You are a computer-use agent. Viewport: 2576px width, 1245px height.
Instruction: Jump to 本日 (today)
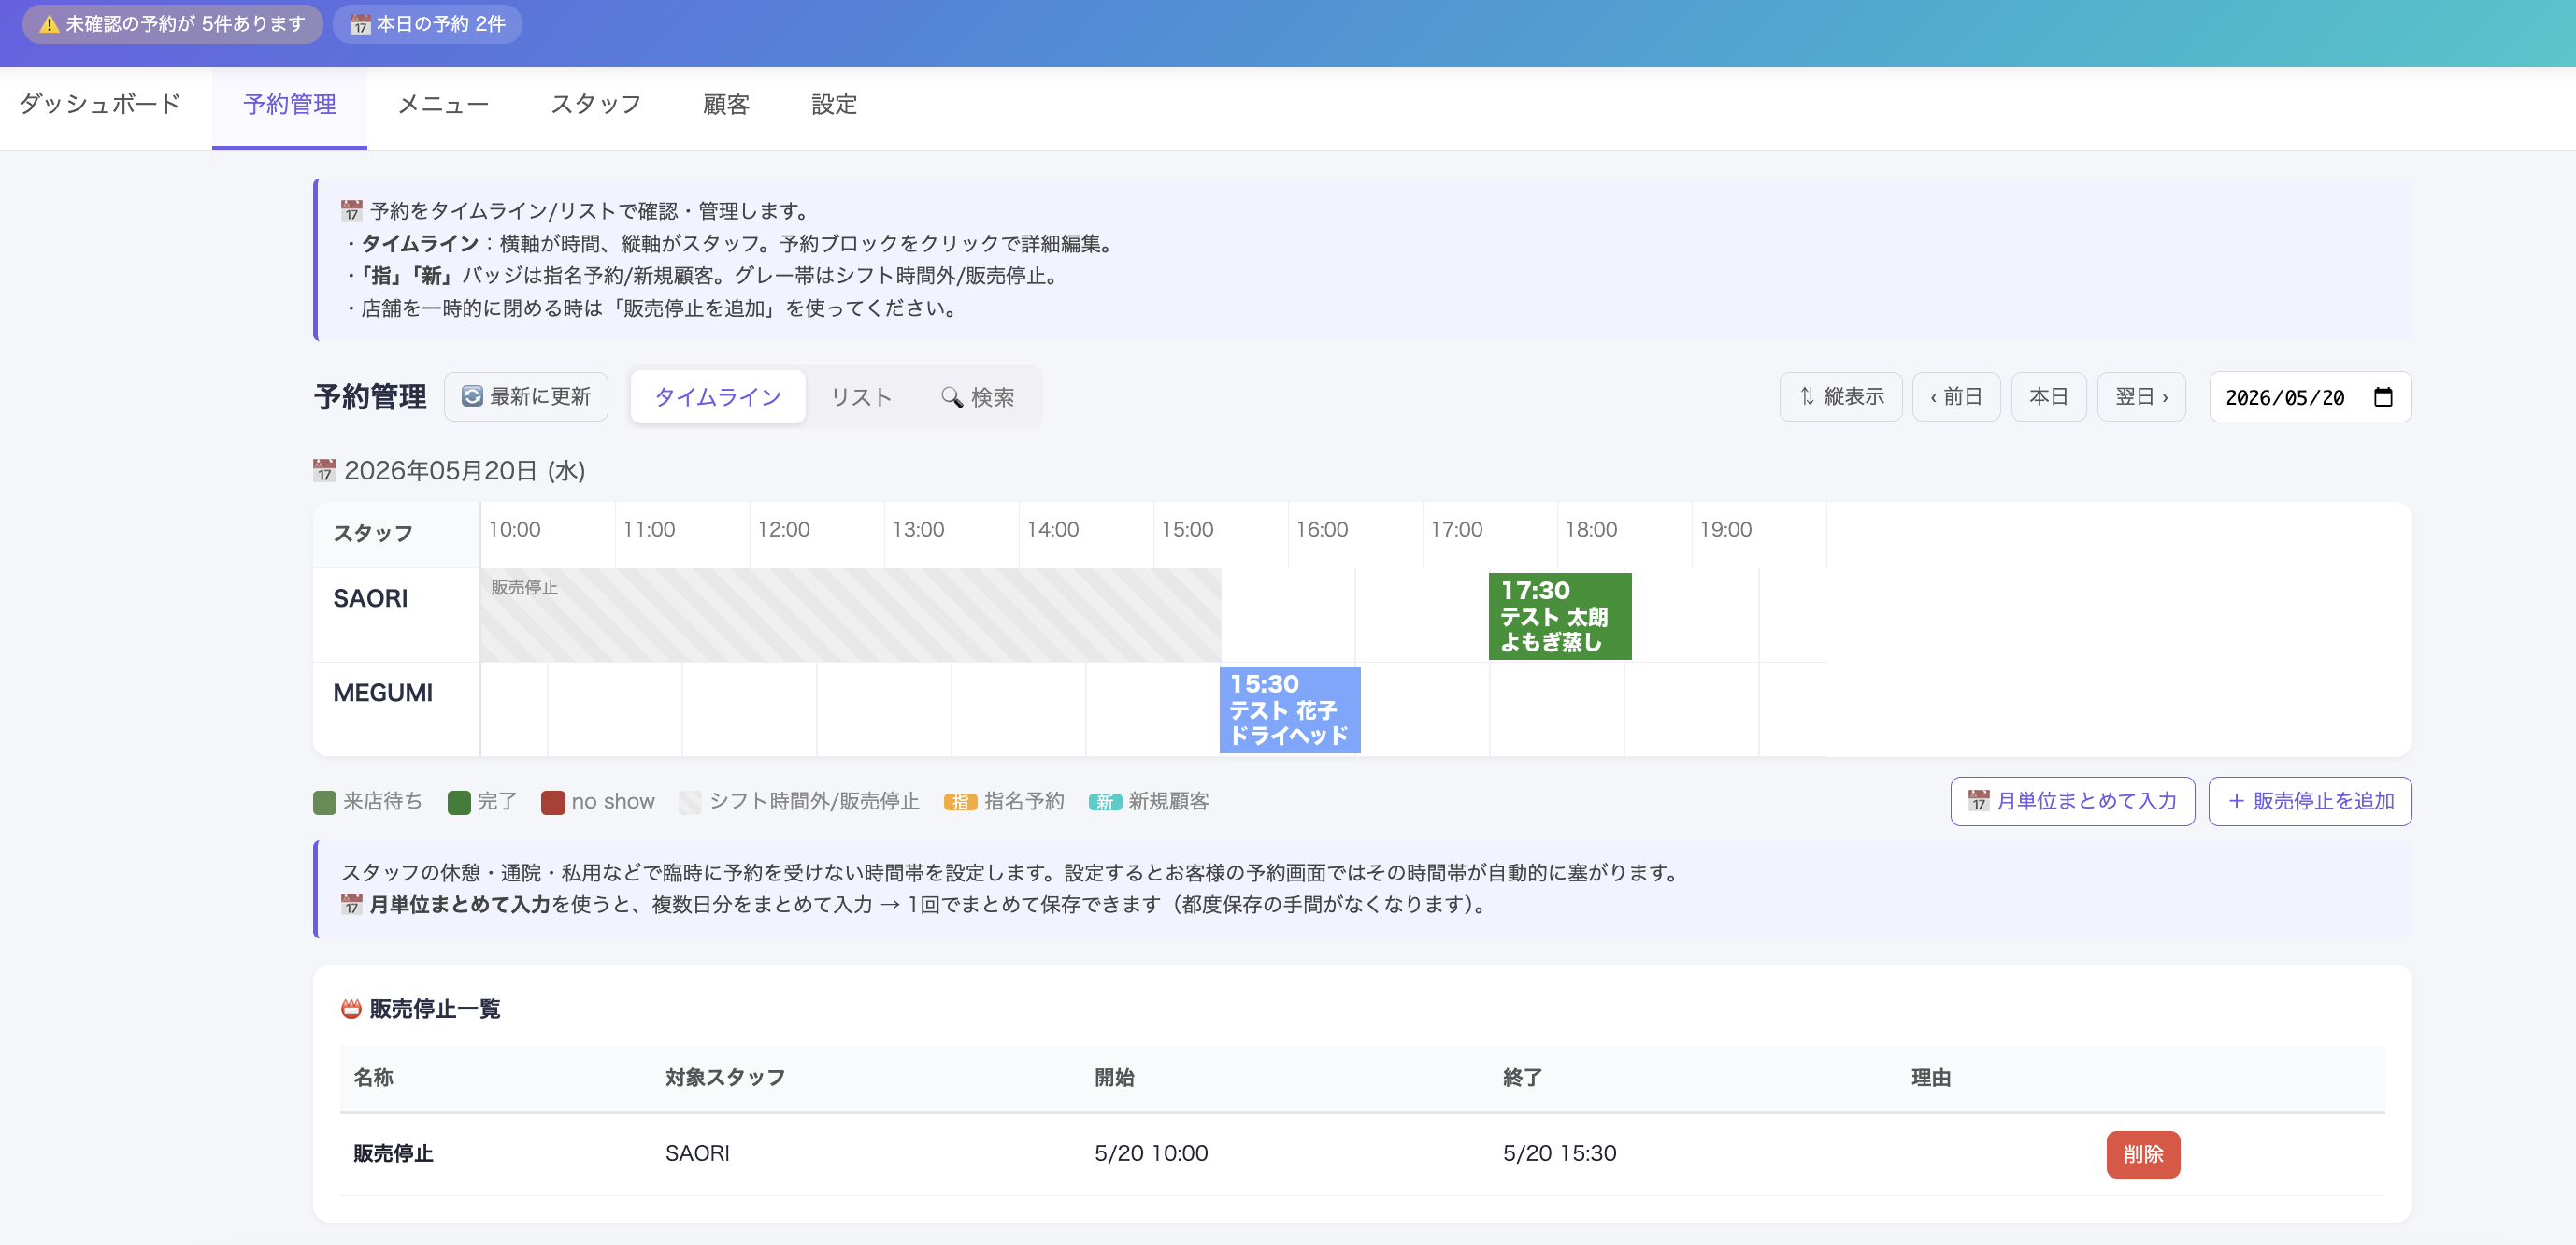[x=2048, y=396]
